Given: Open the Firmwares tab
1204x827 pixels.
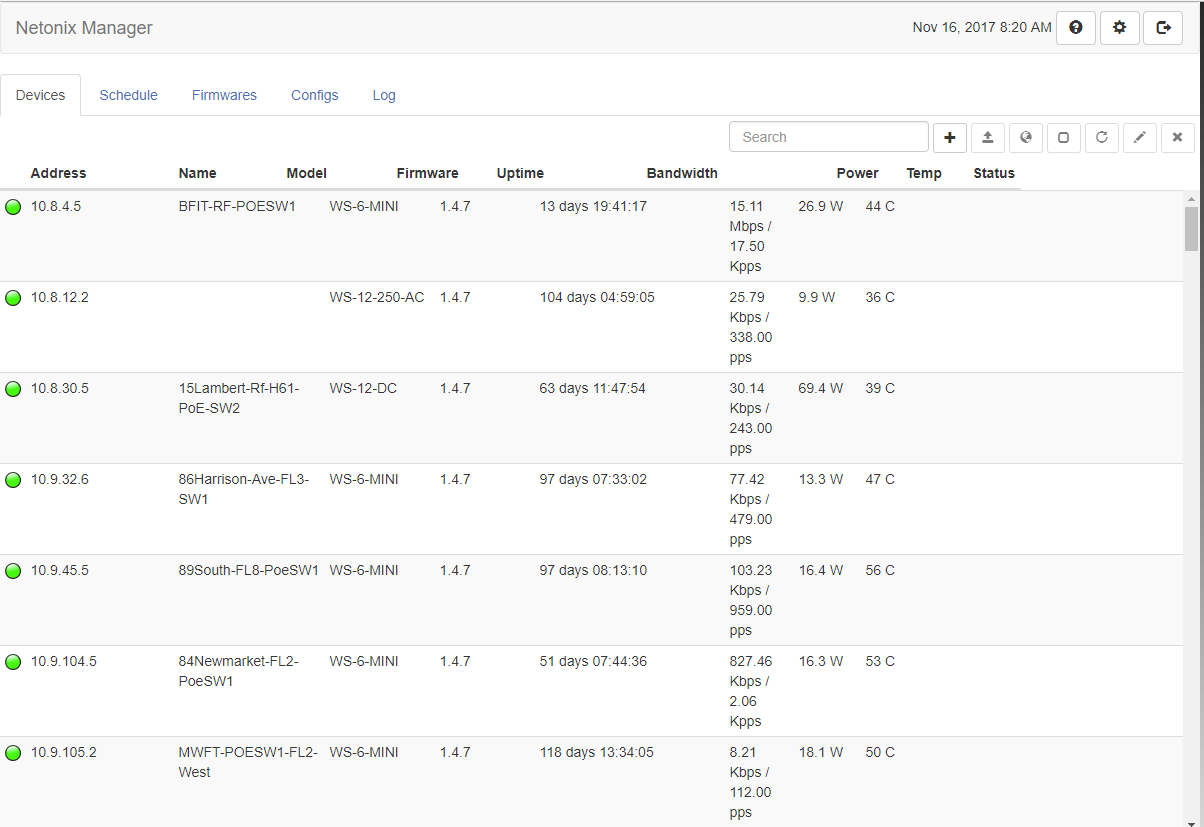Looking at the screenshot, I should pyautogui.click(x=224, y=95).
